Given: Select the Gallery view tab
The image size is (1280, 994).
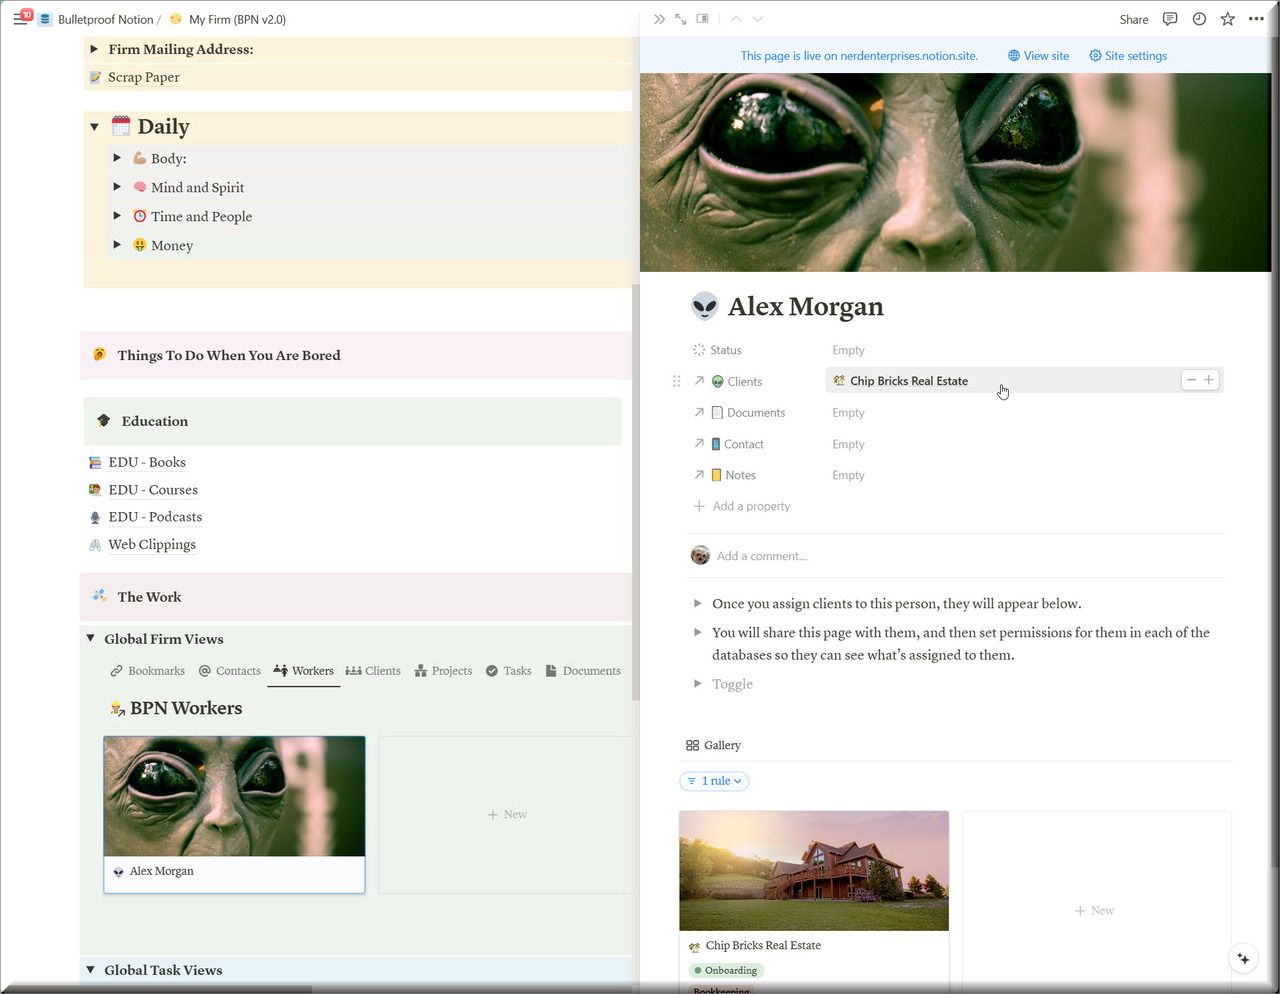Looking at the screenshot, I should click(713, 745).
